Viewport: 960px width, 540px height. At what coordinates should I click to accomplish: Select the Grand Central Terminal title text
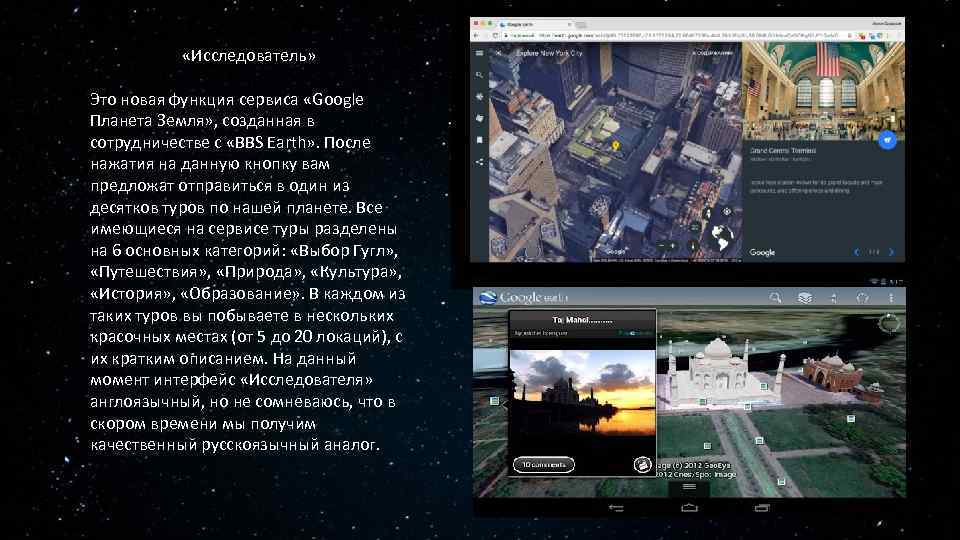(782, 150)
